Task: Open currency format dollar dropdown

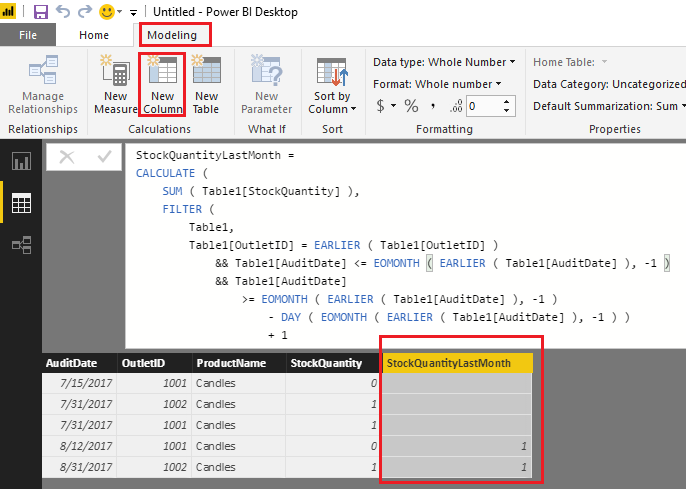Action: click(386, 106)
